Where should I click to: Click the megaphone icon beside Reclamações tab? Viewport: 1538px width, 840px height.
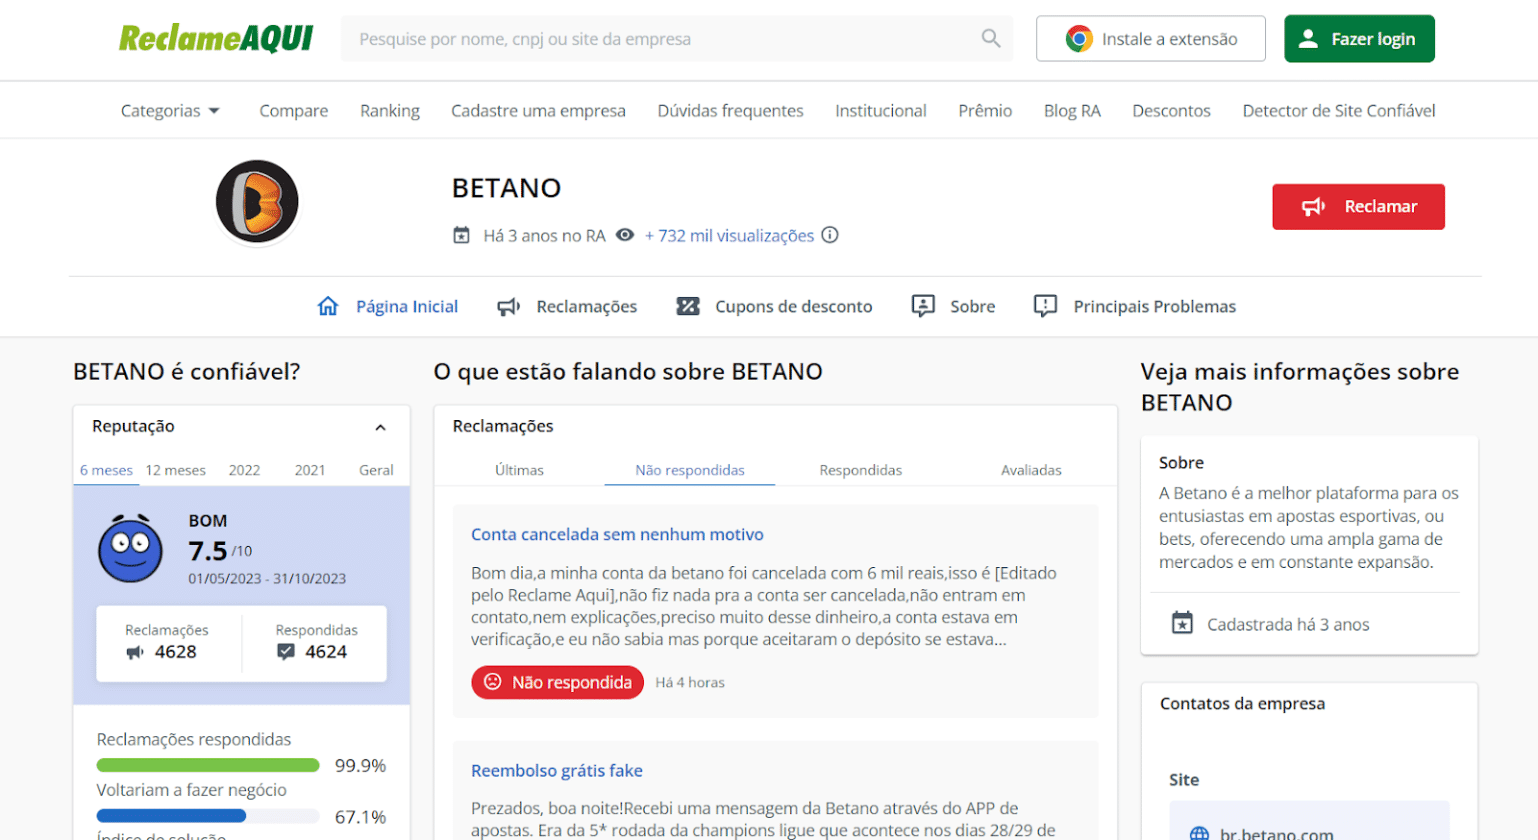[x=509, y=306]
